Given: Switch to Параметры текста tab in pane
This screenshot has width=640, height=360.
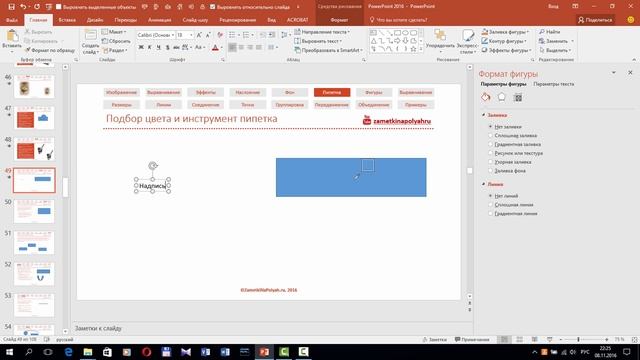Looking at the screenshot, I should click(x=553, y=84).
